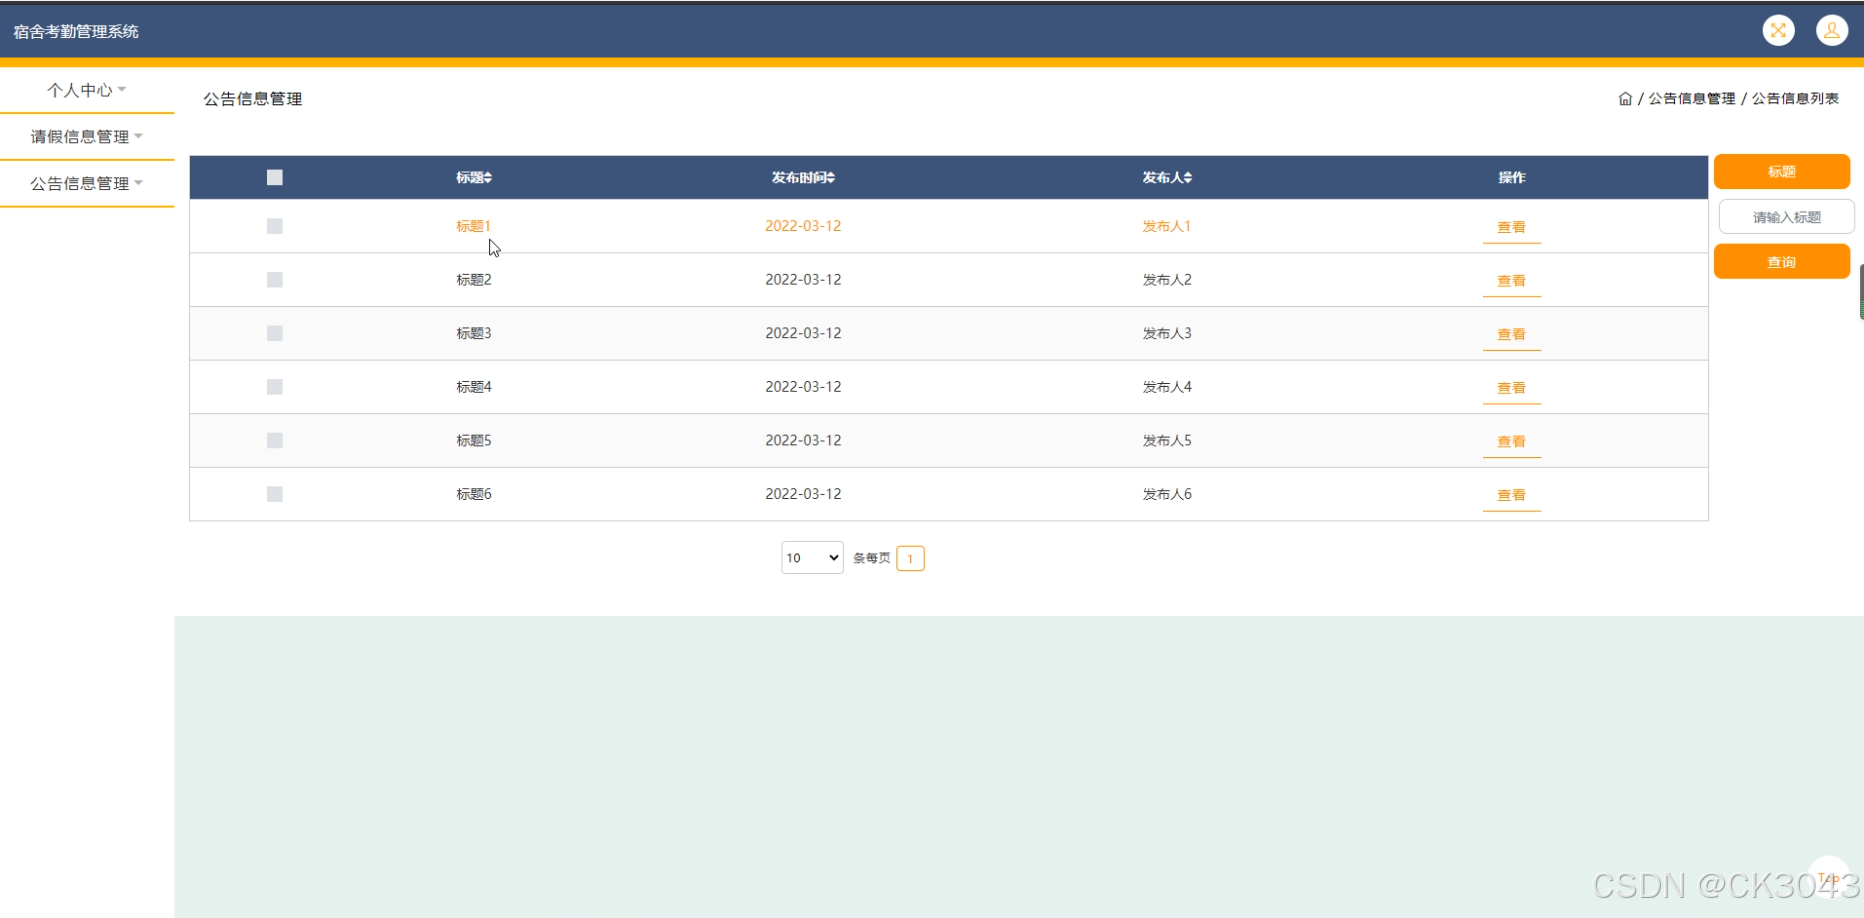The width and height of the screenshot is (1864, 918).
Task: Go to page 1 in pagination
Action: 910,558
